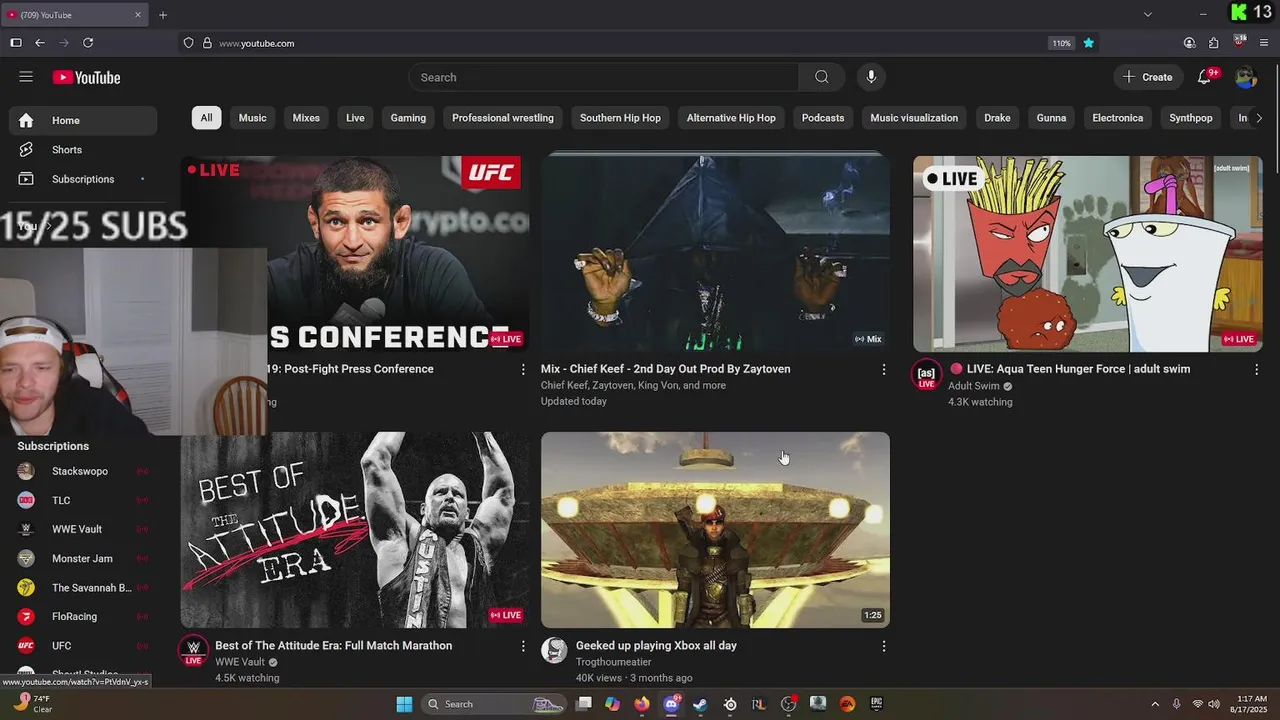
Task: Select the Music visualization chip
Action: tap(914, 118)
